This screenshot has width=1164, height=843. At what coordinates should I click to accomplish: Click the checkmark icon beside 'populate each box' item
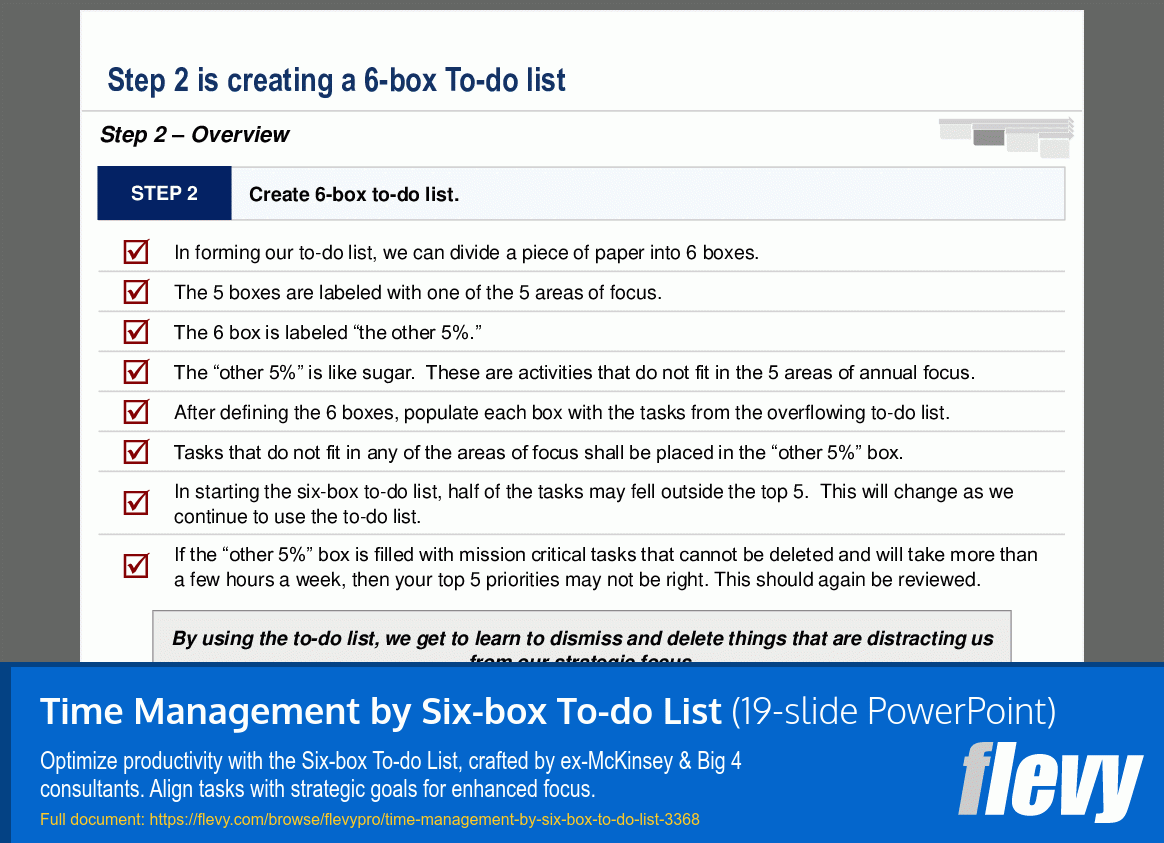(x=135, y=411)
